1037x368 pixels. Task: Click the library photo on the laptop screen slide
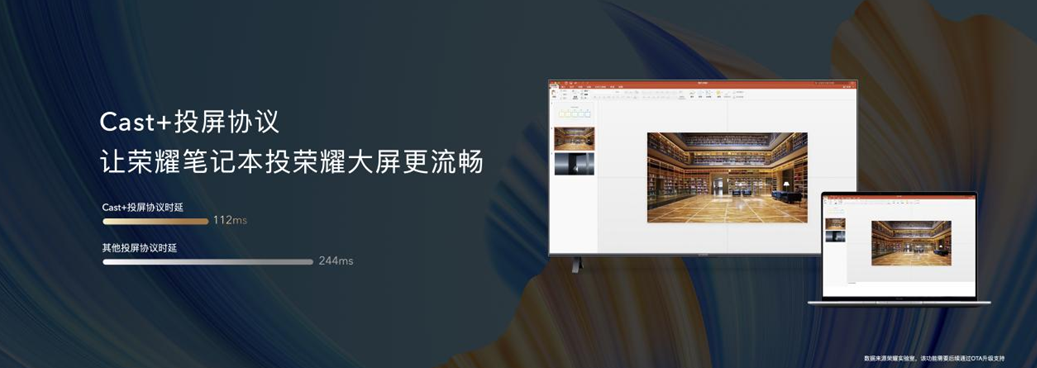[911, 243]
